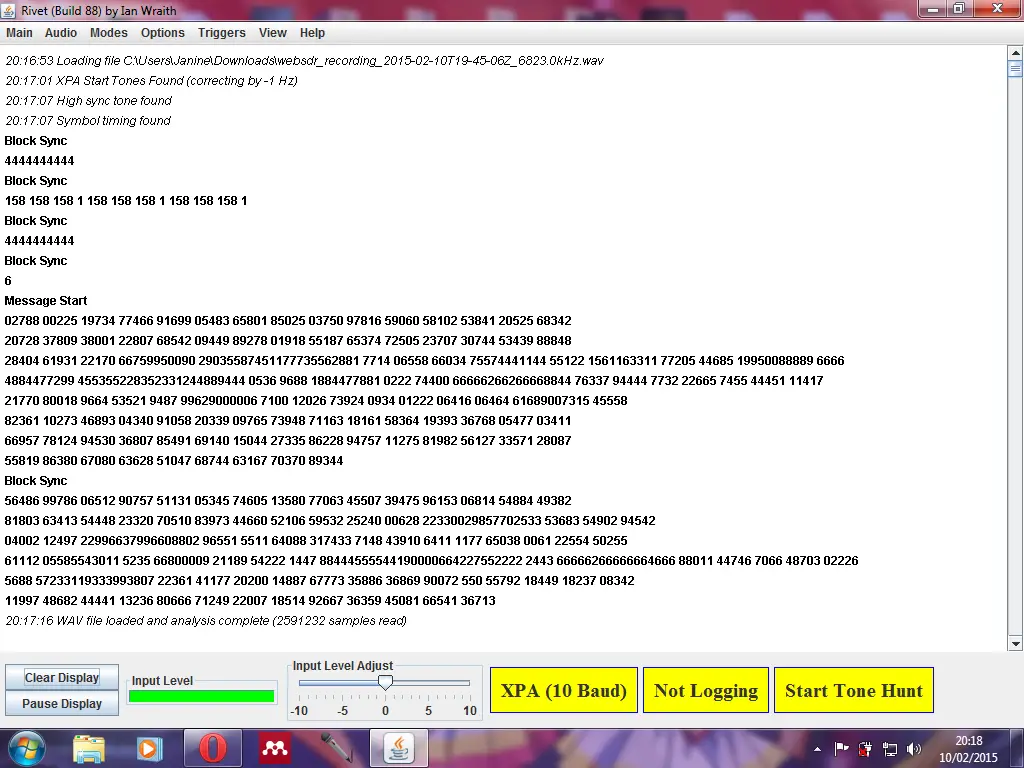The width and height of the screenshot is (1024, 768).
Task: Open the Action Center flag icon
Action: (841, 748)
